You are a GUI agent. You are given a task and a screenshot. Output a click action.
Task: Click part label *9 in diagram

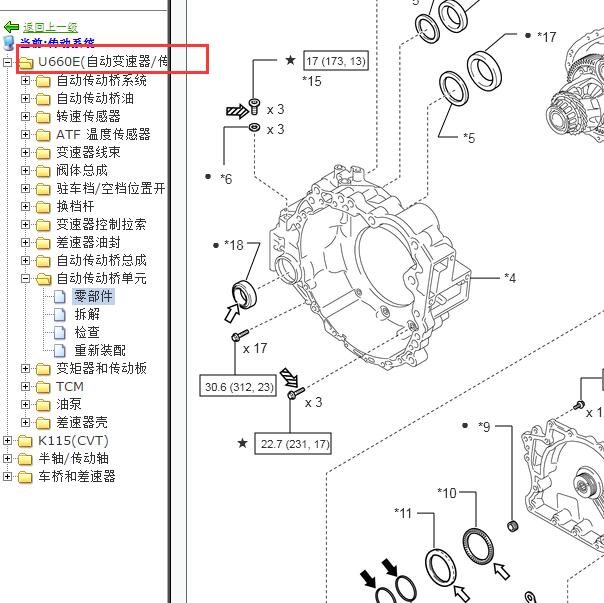tap(484, 427)
